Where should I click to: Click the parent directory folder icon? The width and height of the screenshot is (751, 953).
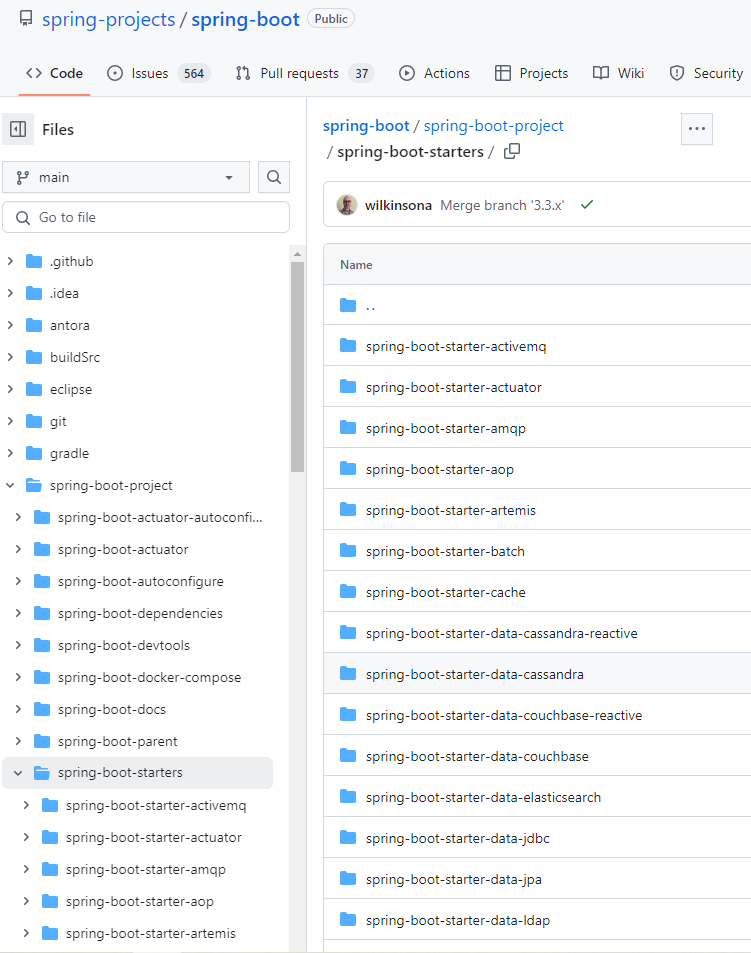click(x=348, y=305)
